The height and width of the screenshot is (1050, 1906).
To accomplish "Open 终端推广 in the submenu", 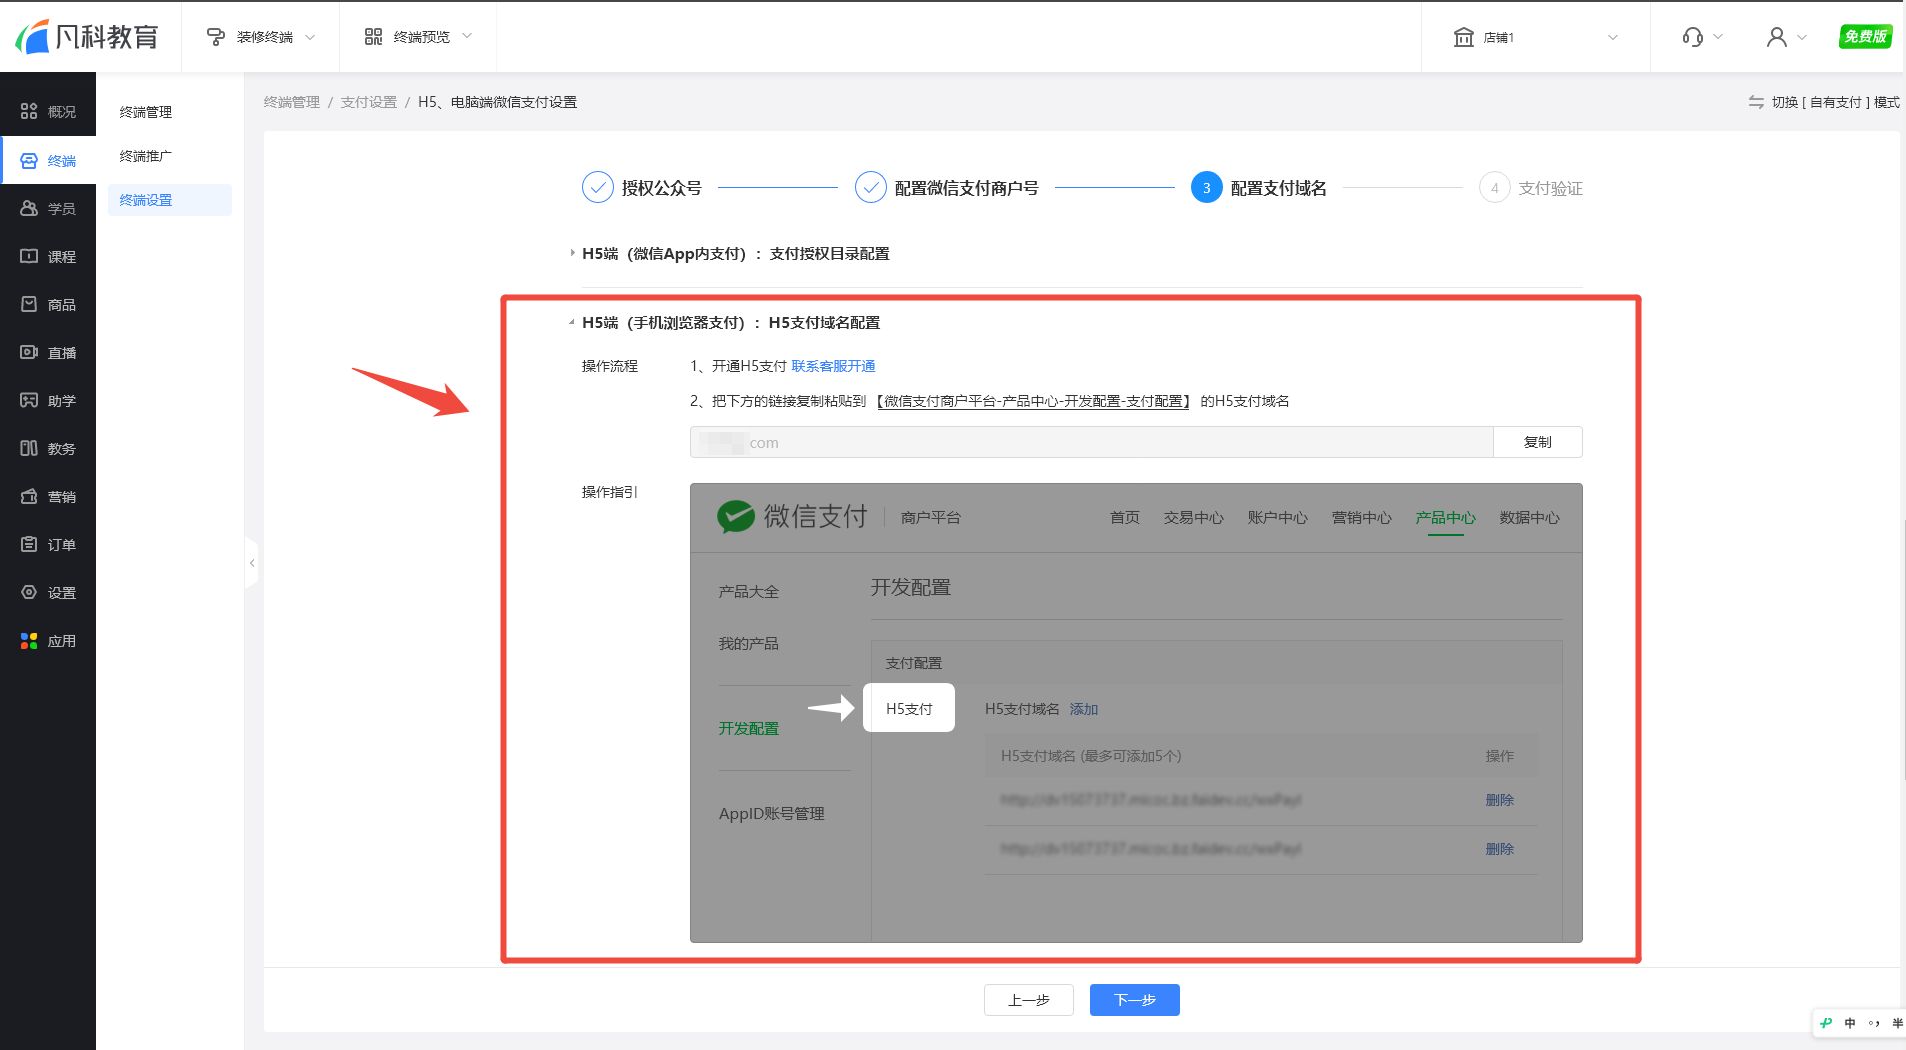I will 146,156.
